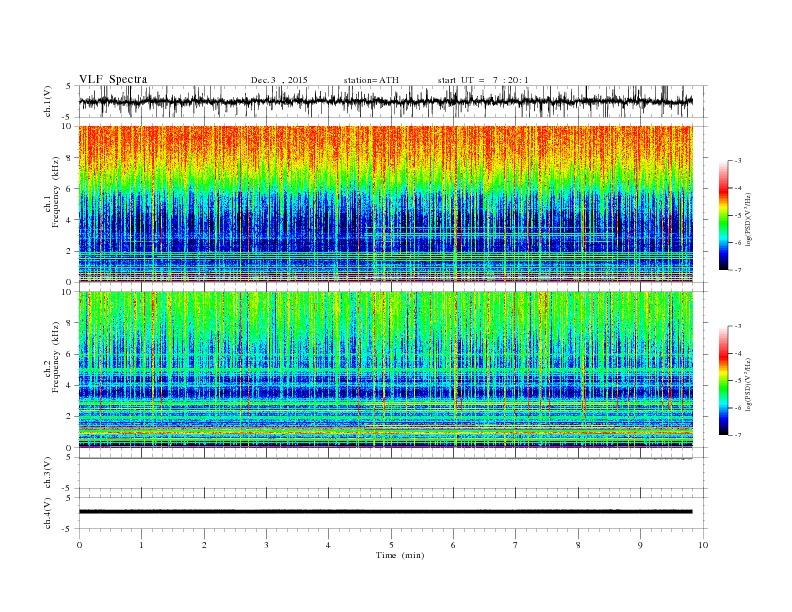
Task: Click time axis tick label "4"
Action: 329,545
